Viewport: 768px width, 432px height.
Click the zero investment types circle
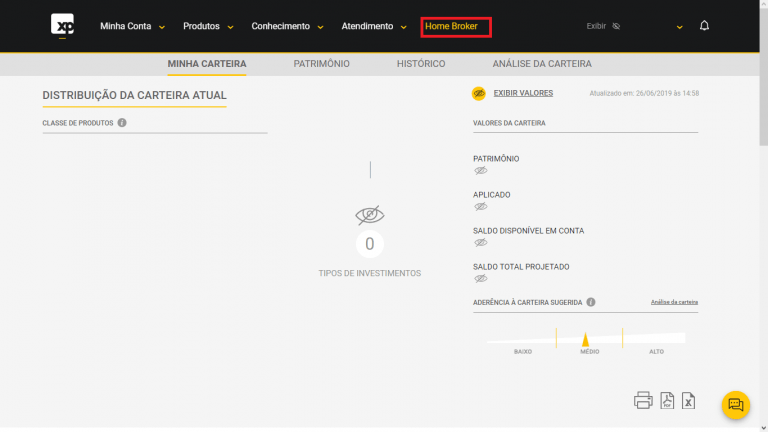370,243
